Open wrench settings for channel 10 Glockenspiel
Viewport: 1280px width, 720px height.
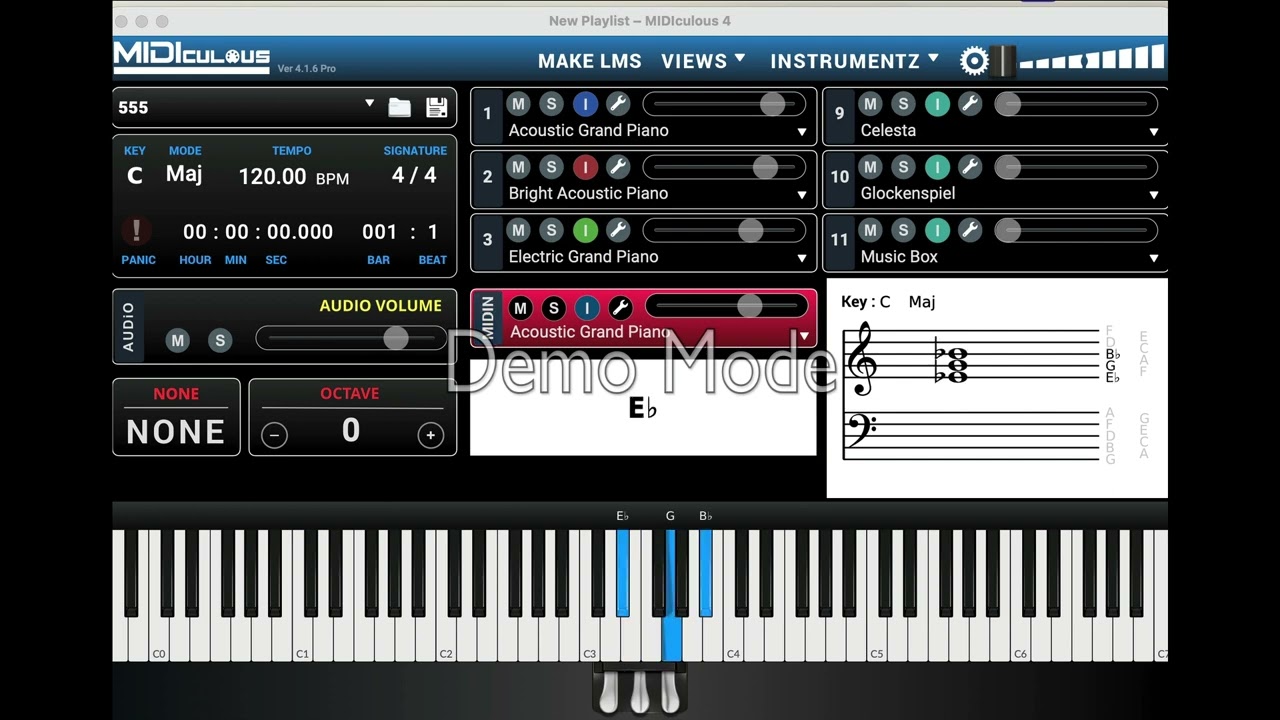(x=970, y=167)
